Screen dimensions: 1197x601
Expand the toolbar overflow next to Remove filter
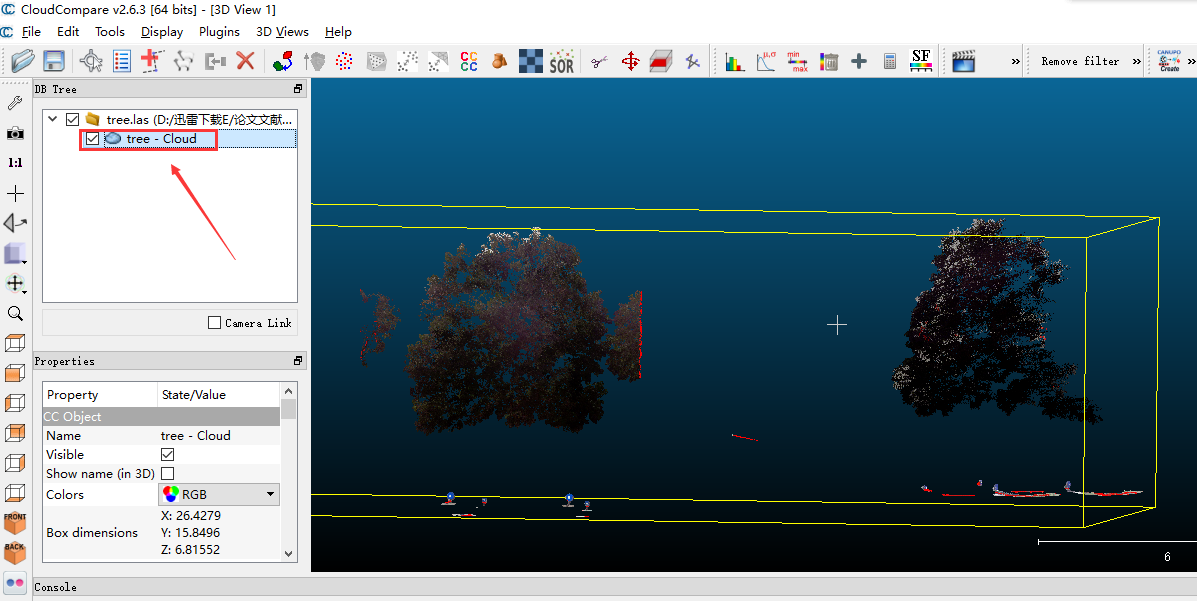point(1136,62)
